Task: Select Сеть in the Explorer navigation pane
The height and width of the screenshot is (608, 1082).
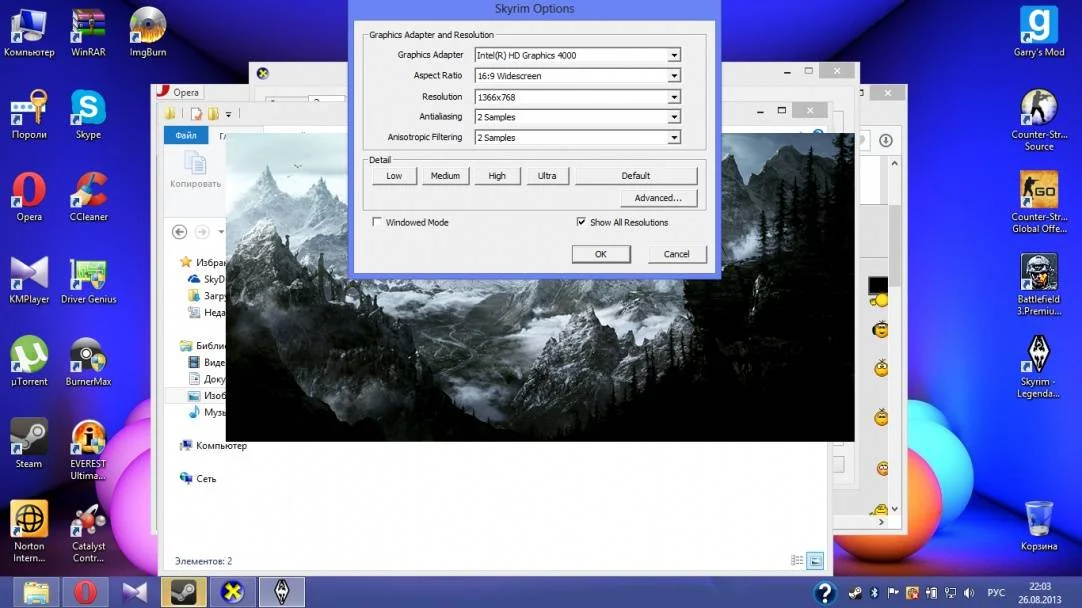Action: 198,478
